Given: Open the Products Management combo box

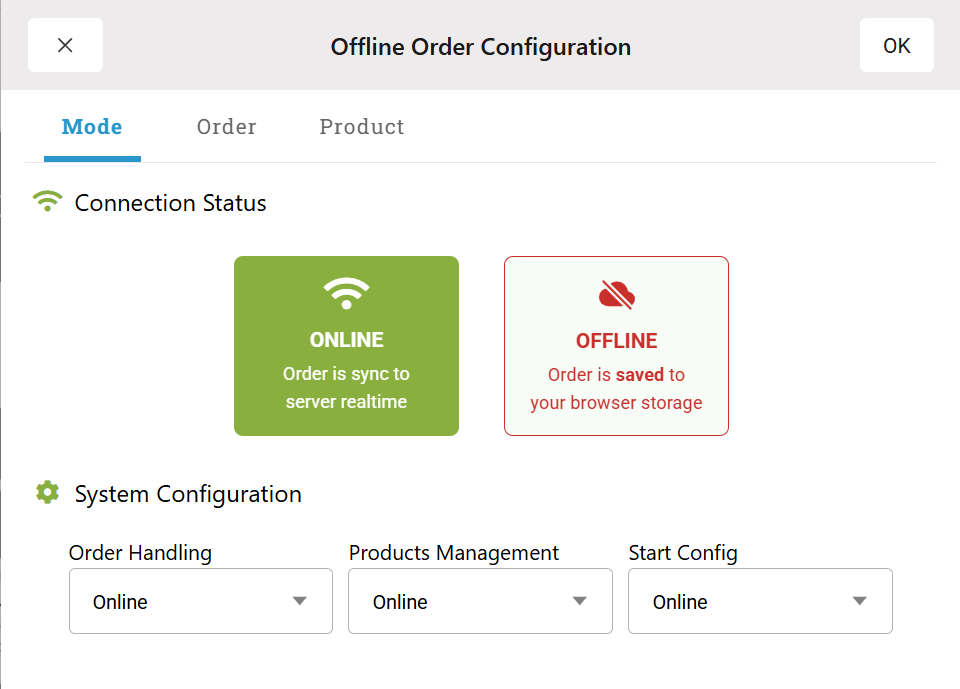Looking at the screenshot, I should coord(480,601).
